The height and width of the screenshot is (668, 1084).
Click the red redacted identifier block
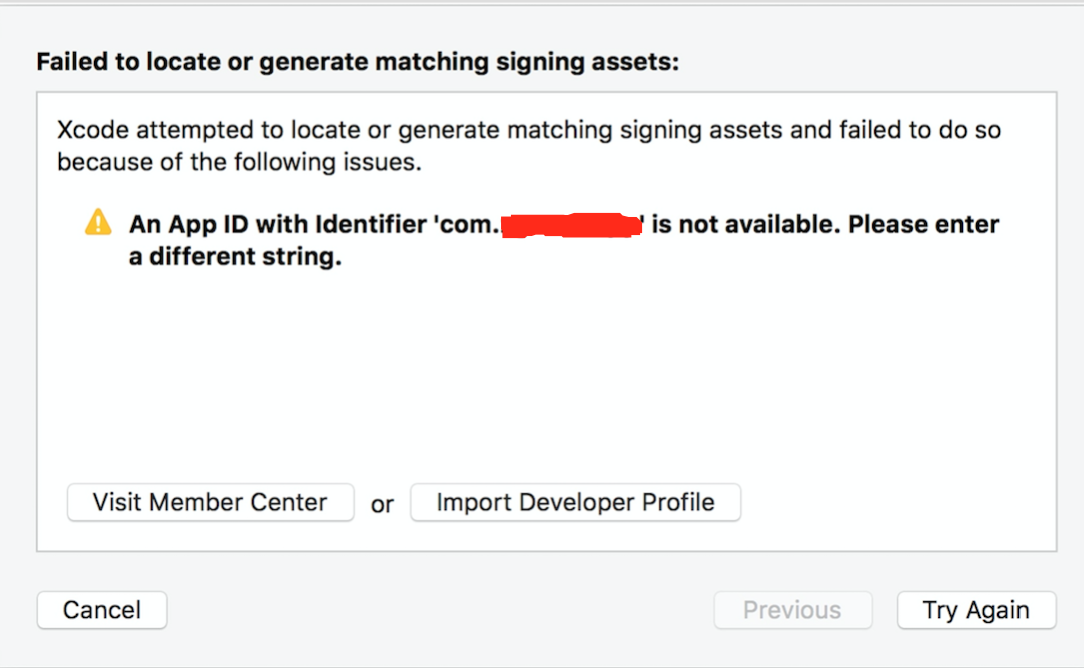pos(571,225)
